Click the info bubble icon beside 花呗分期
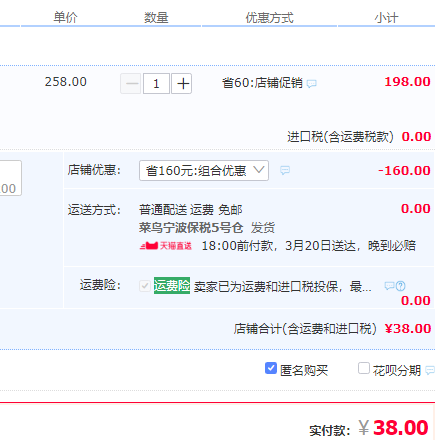Viewport: 439px width, 440px height. pos(430,370)
